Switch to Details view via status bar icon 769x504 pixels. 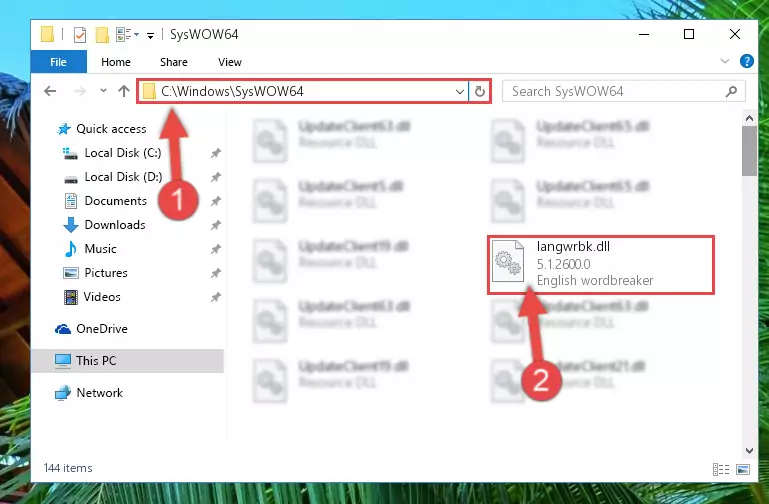pos(720,469)
